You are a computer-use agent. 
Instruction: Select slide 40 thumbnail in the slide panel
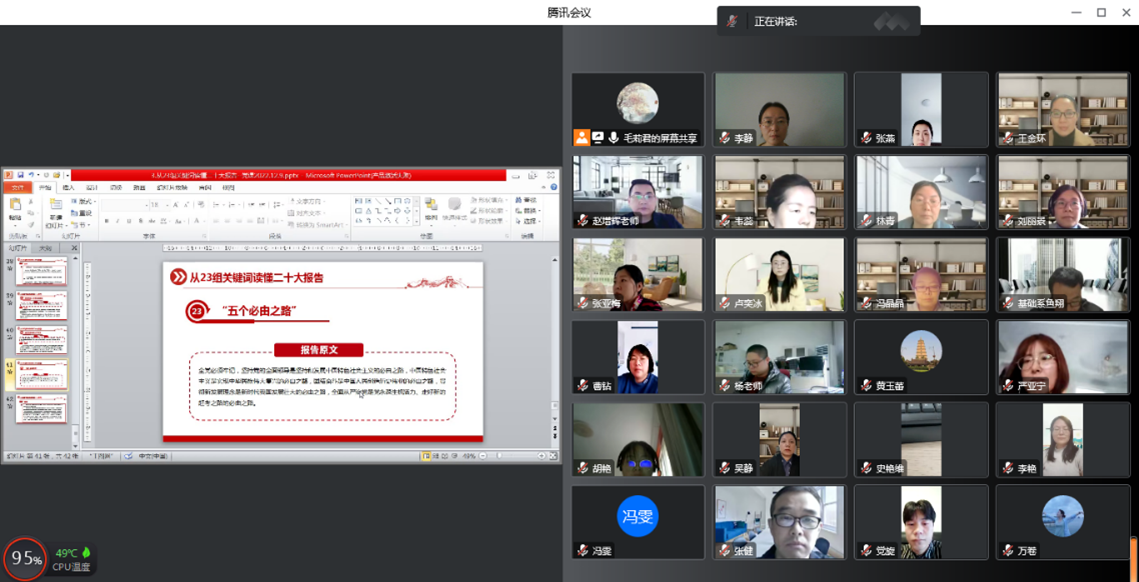(x=41, y=339)
